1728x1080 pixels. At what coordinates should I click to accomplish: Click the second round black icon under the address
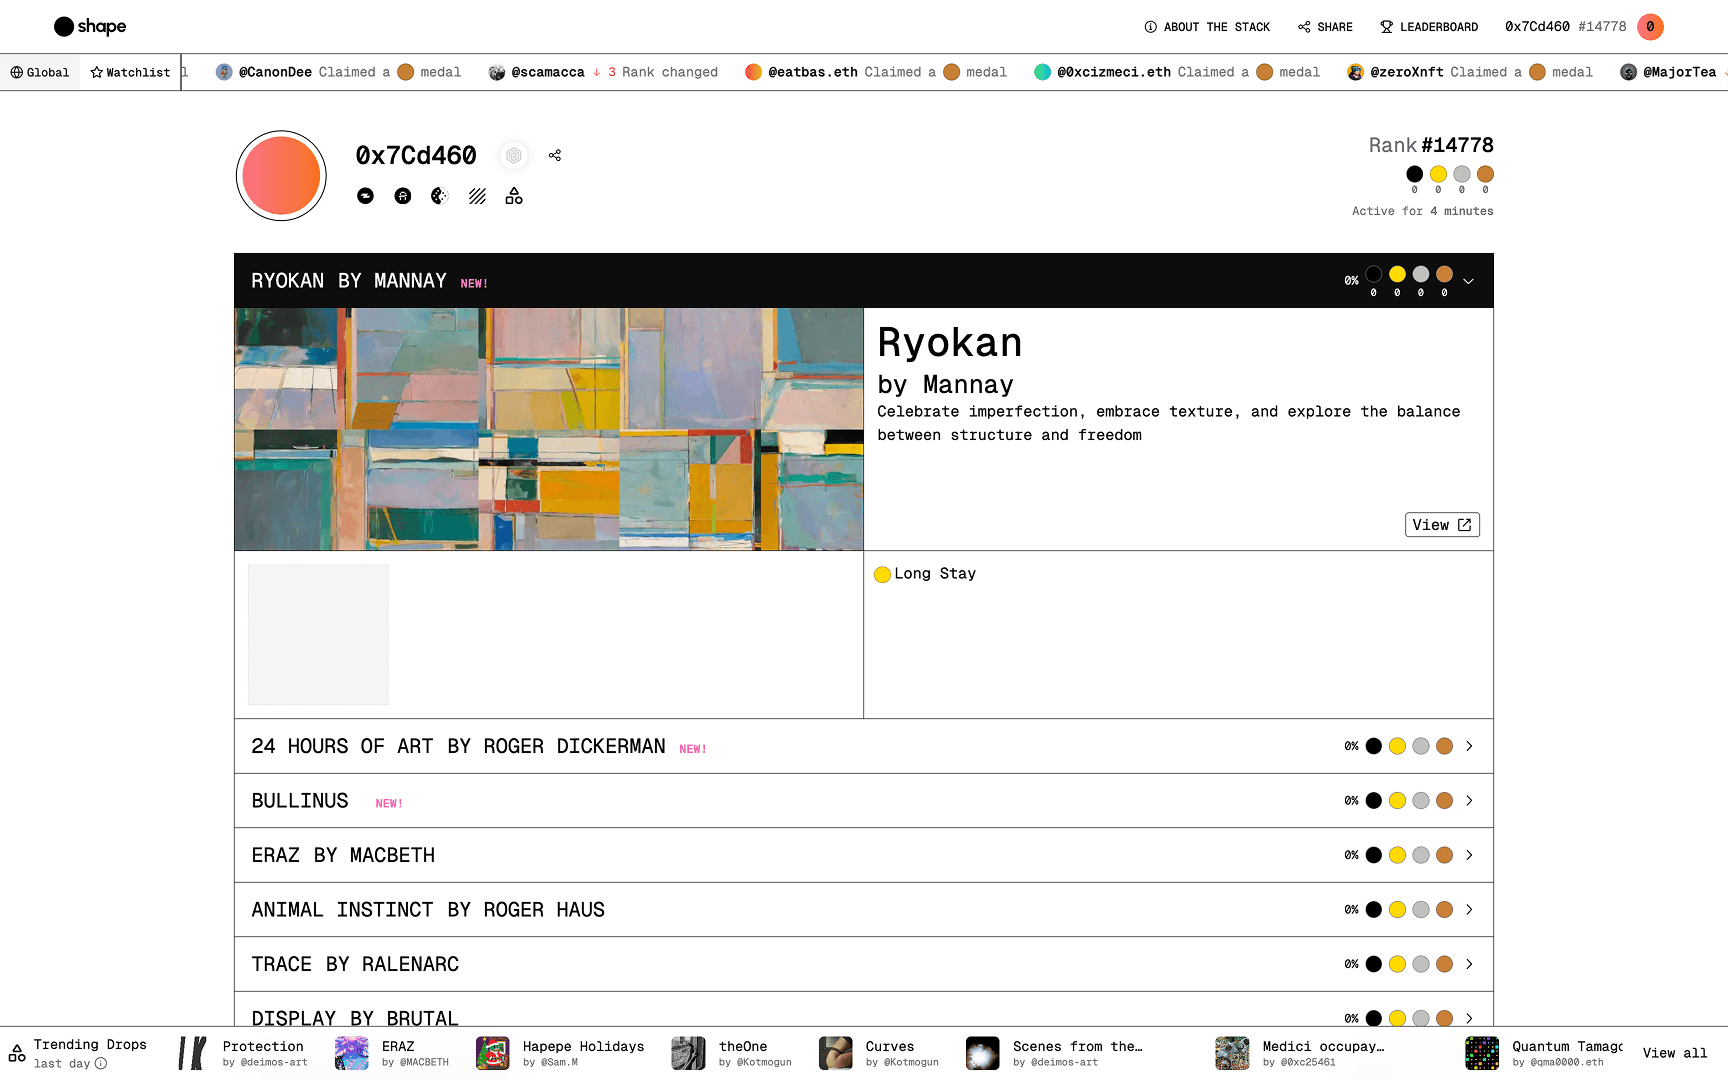tap(403, 196)
